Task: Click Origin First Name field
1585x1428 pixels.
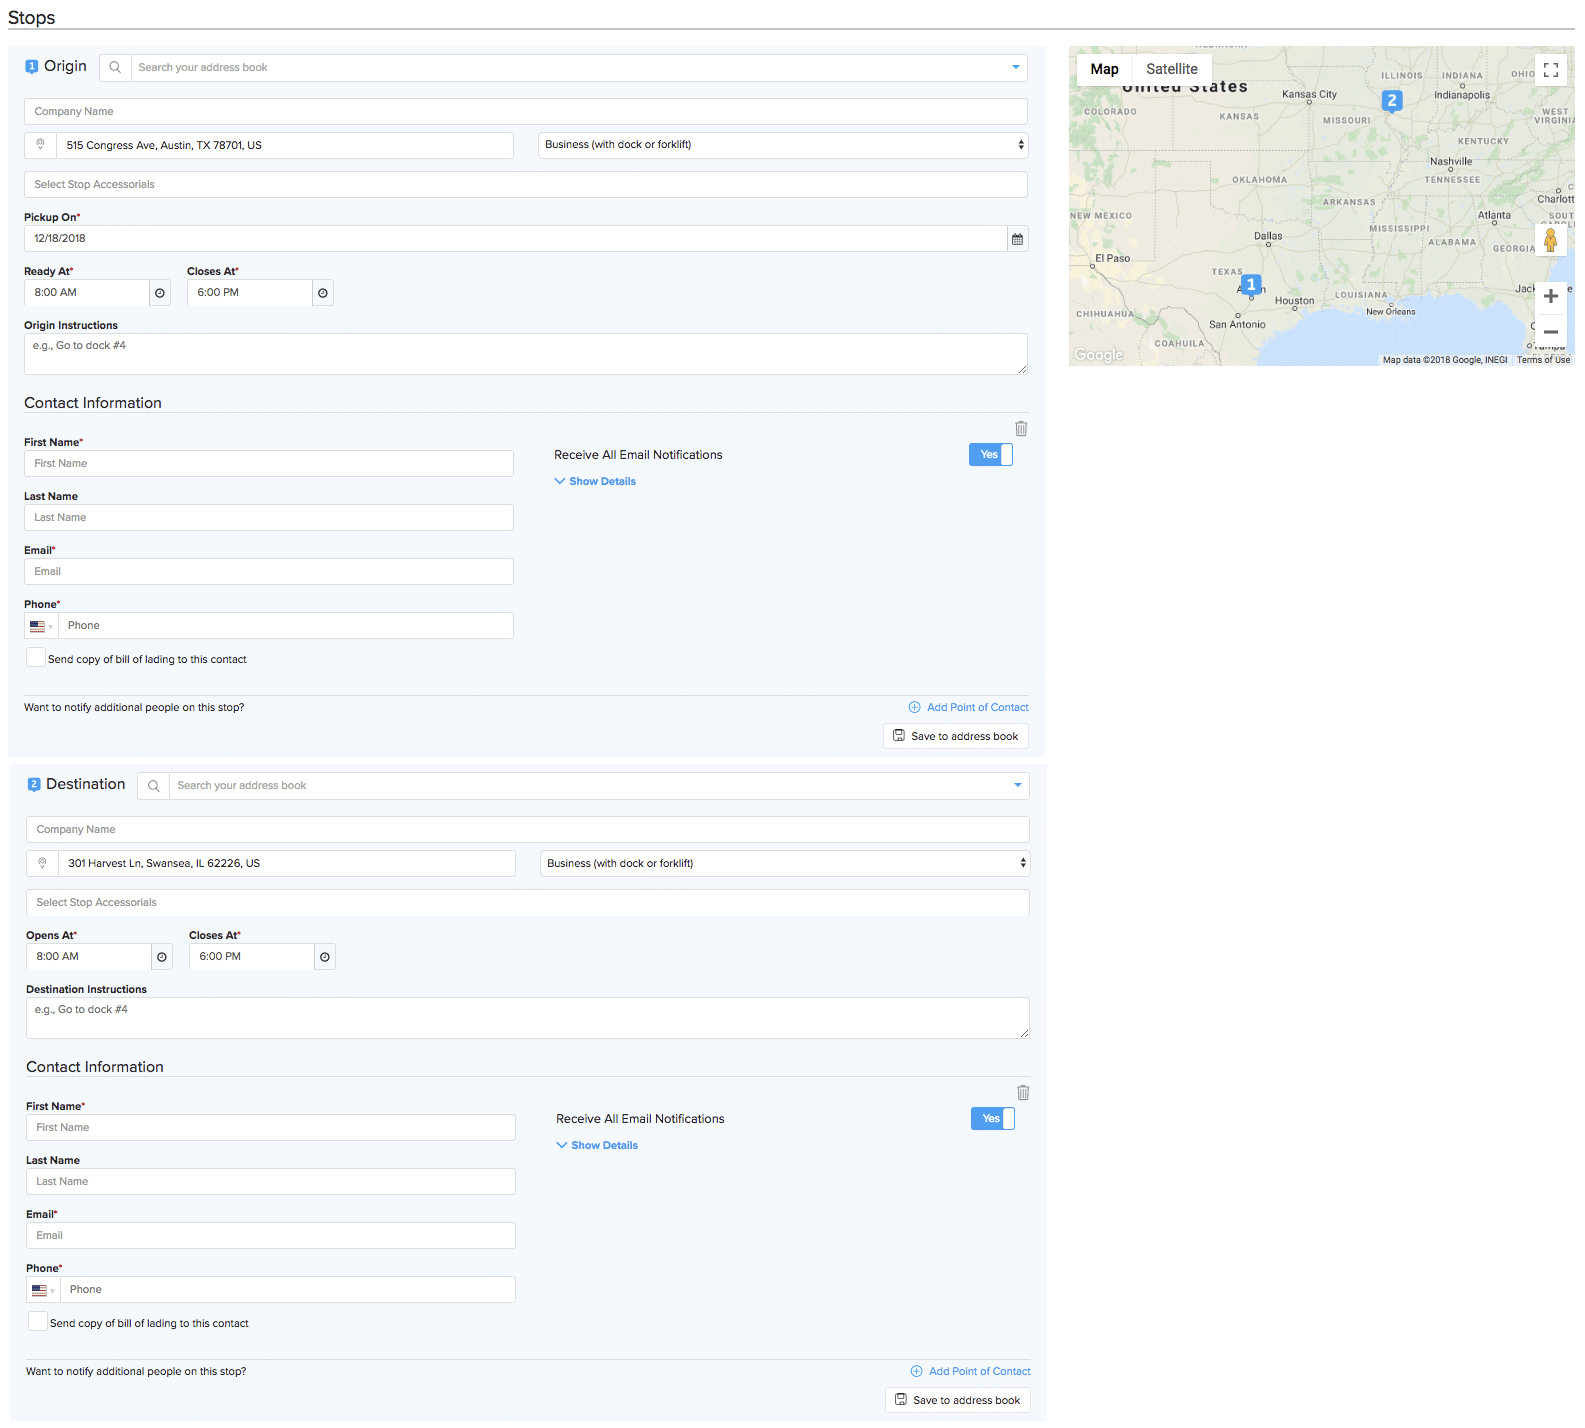Action: pyautogui.click(x=269, y=464)
